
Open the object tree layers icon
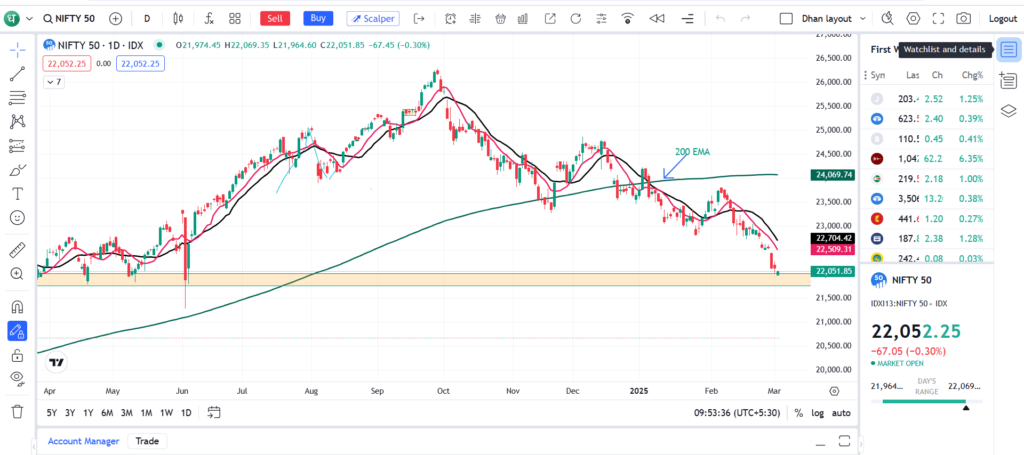coord(1008,111)
